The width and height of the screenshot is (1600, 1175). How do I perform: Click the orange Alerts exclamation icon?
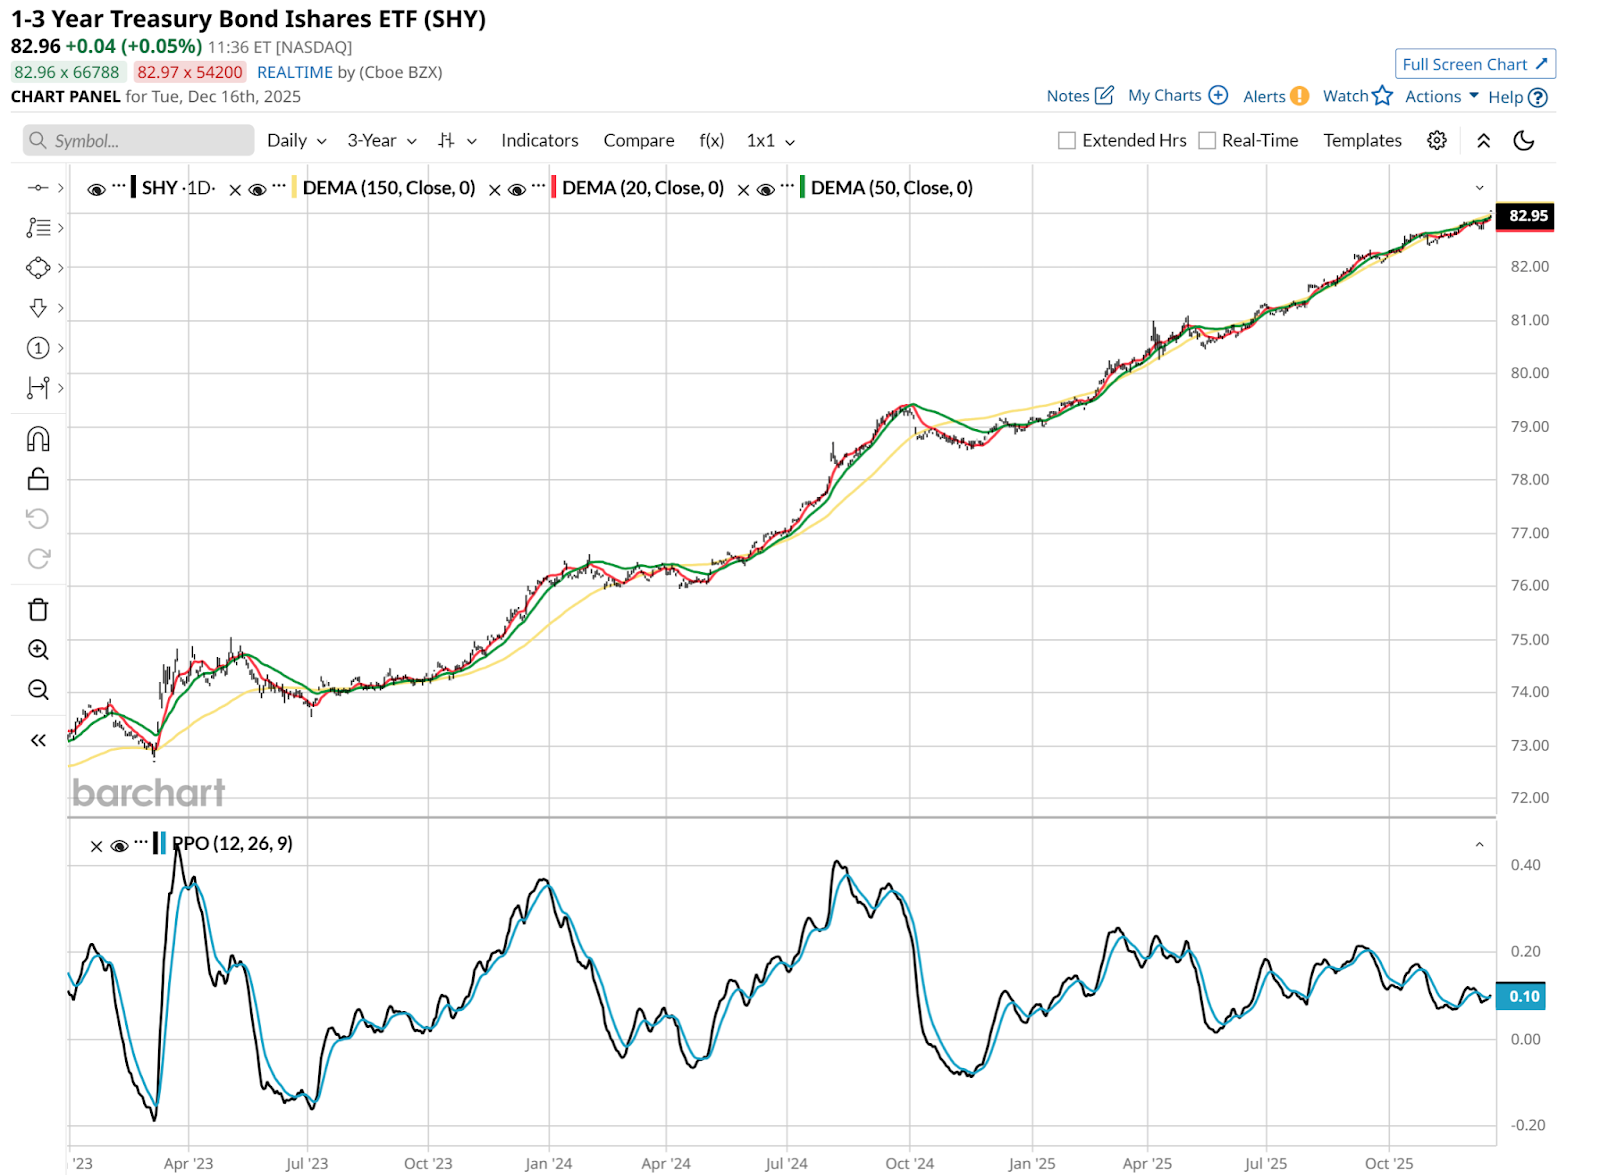(1299, 96)
